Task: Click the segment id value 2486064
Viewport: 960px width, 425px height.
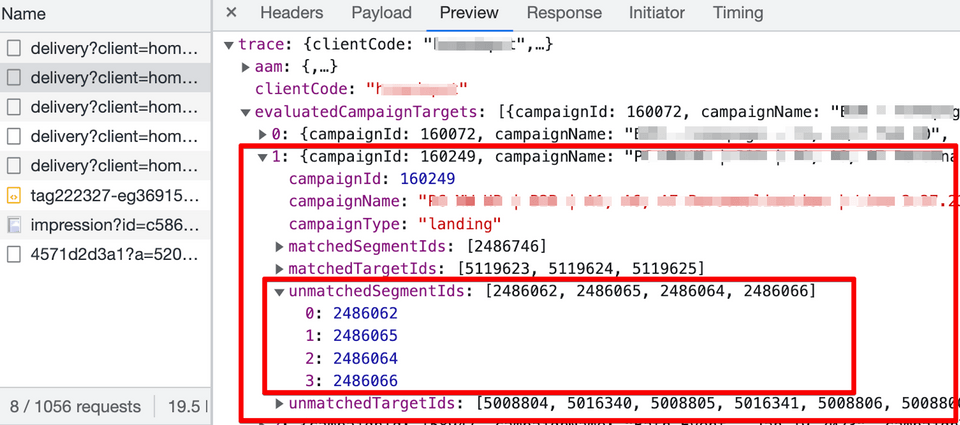Action: pyautogui.click(x=366, y=358)
